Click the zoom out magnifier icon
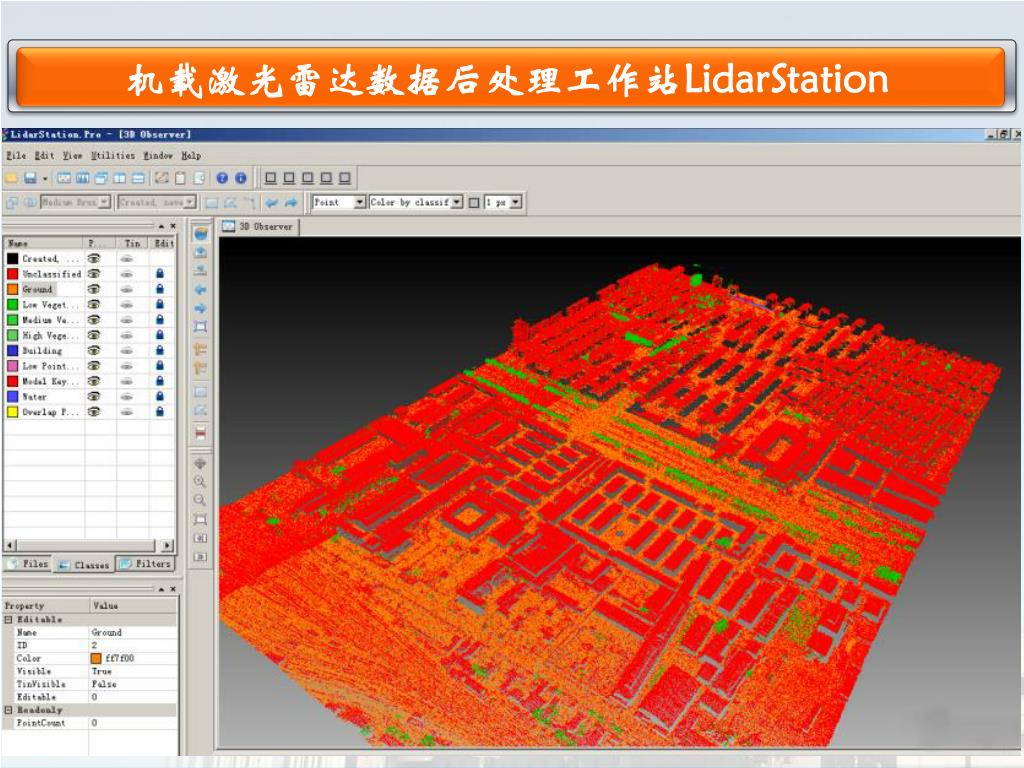Viewport: 1024px width, 768px height. tap(200, 501)
